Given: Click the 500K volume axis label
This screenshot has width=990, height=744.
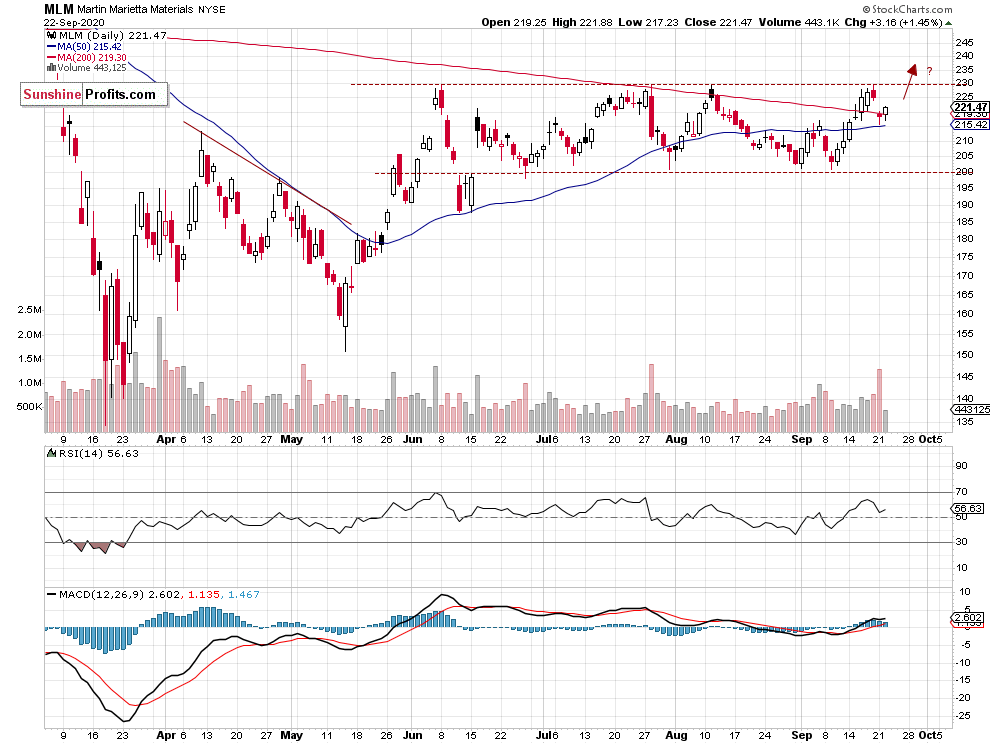Looking at the screenshot, I should click(x=29, y=407).
